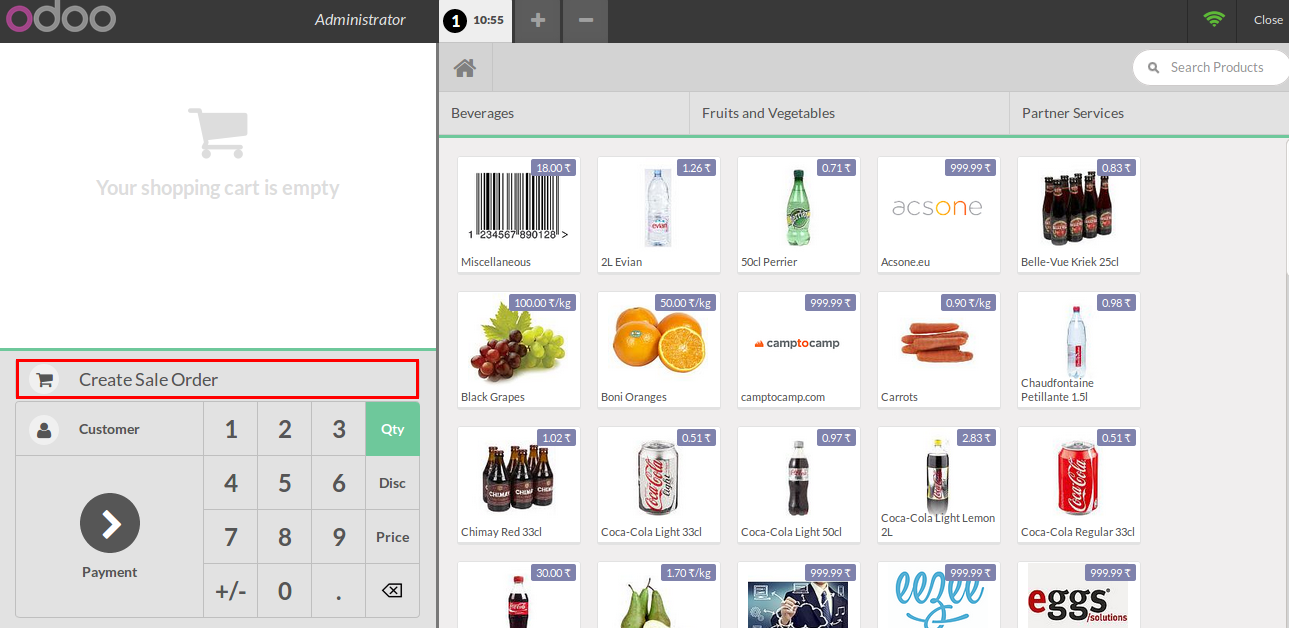Select order tab 1 at 10:55
This screenshot has height=628, width=1289.
pyautogui.click(x=475, y=20)
